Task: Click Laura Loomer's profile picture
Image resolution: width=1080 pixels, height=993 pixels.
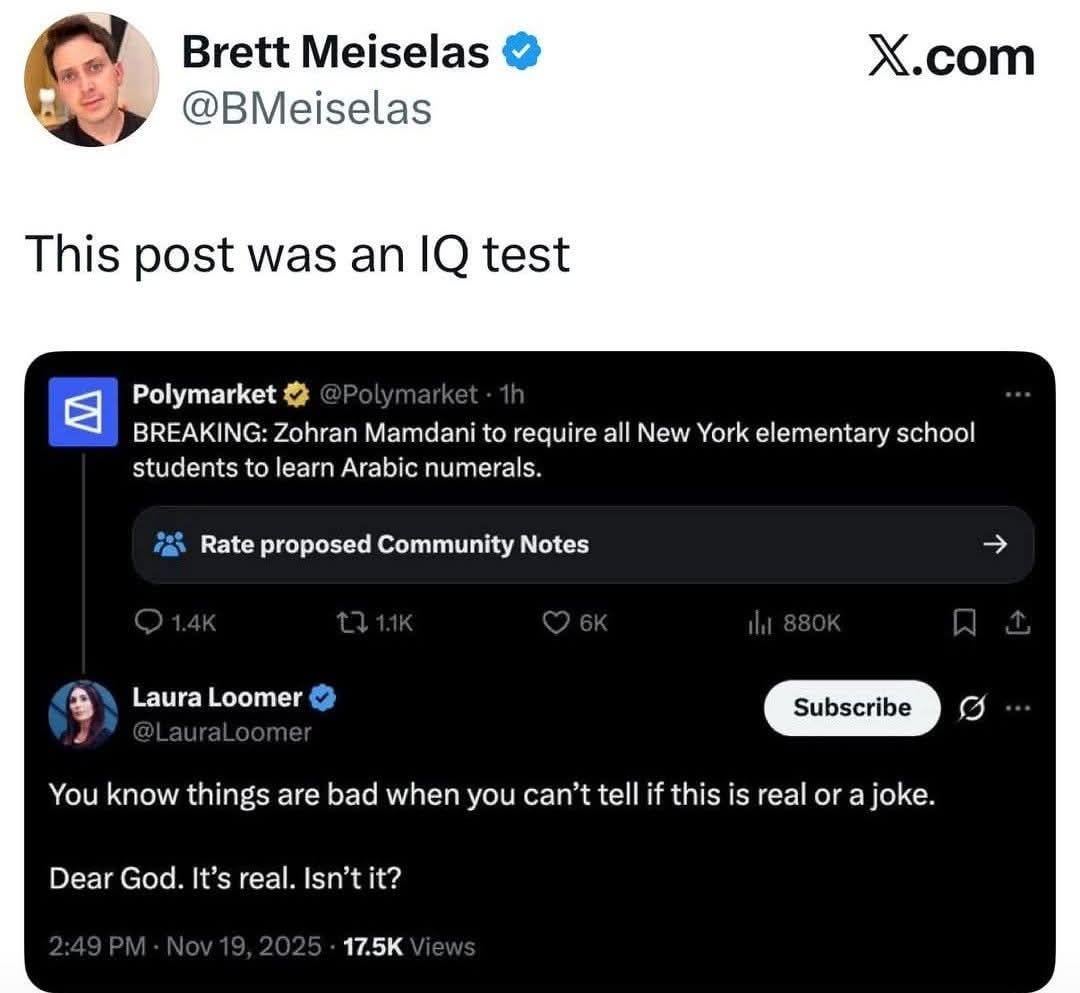Action: tap(83, 715)
